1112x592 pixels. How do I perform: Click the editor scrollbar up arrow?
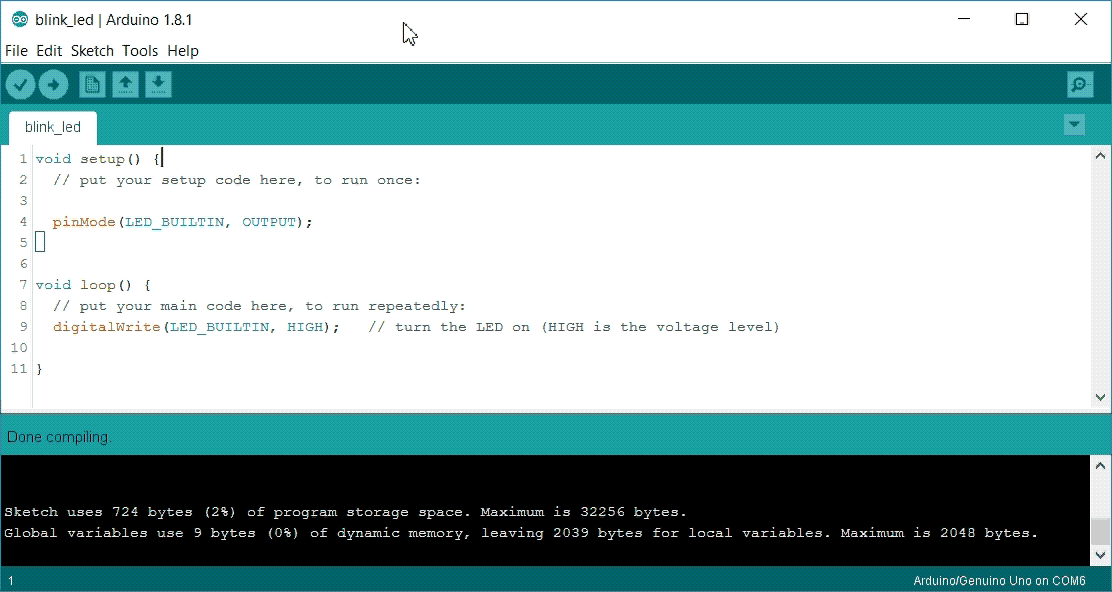[1100, 154]
